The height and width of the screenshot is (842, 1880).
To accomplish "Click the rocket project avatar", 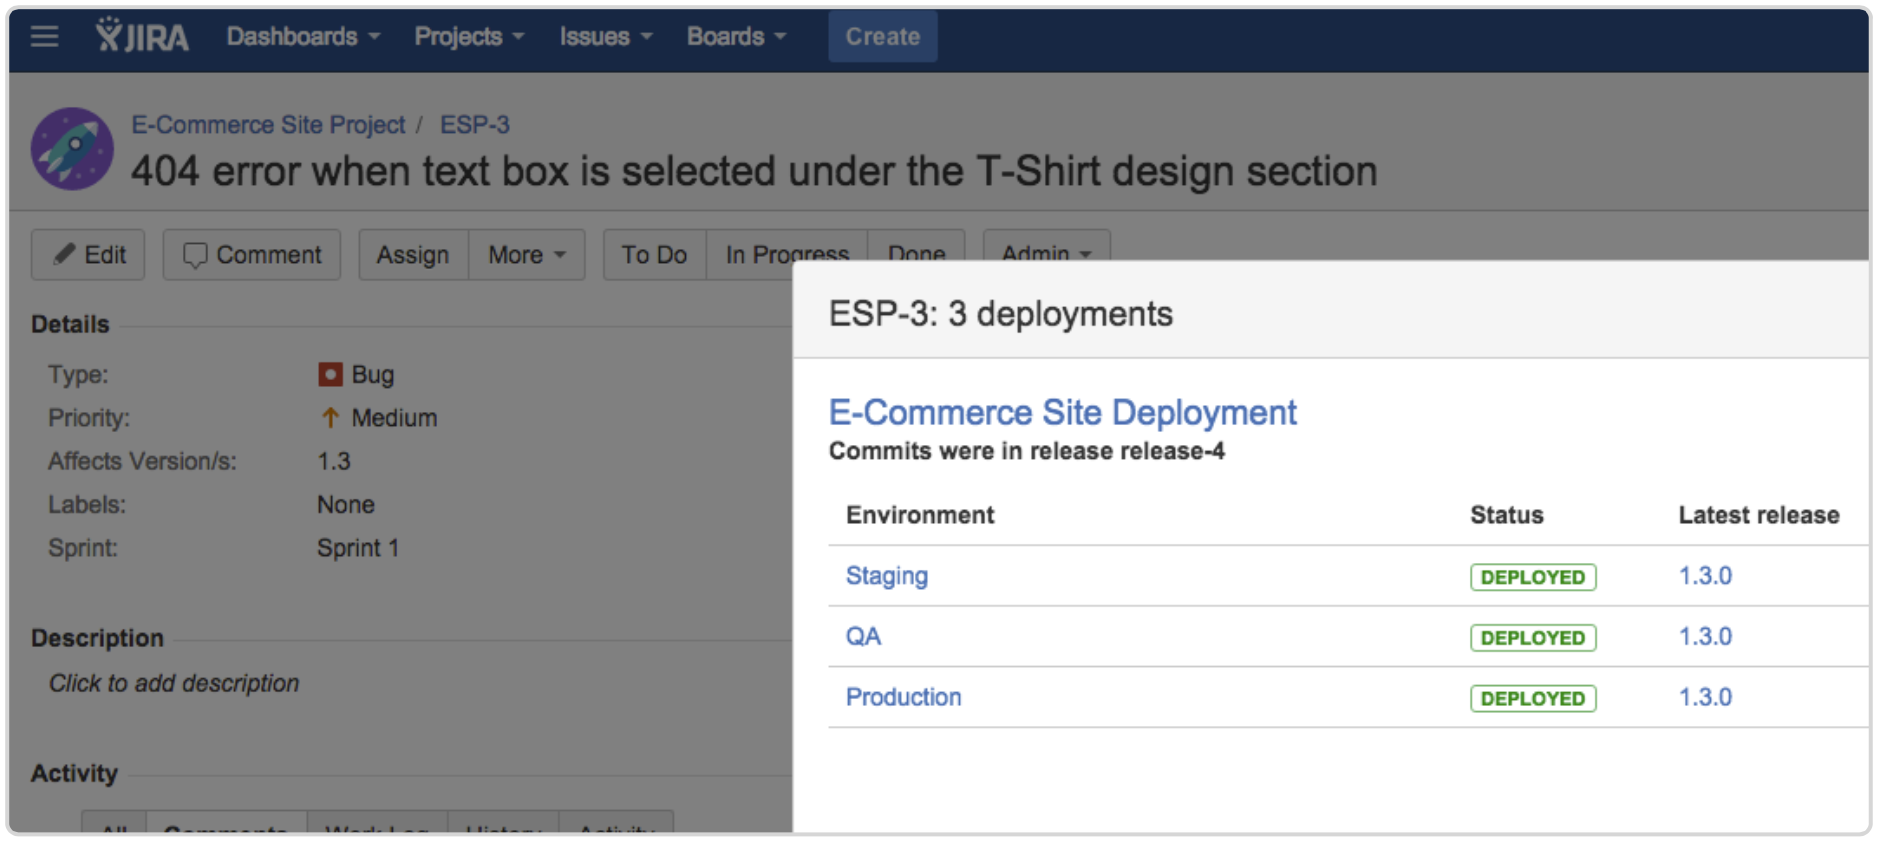I will [x=72, y=149].
